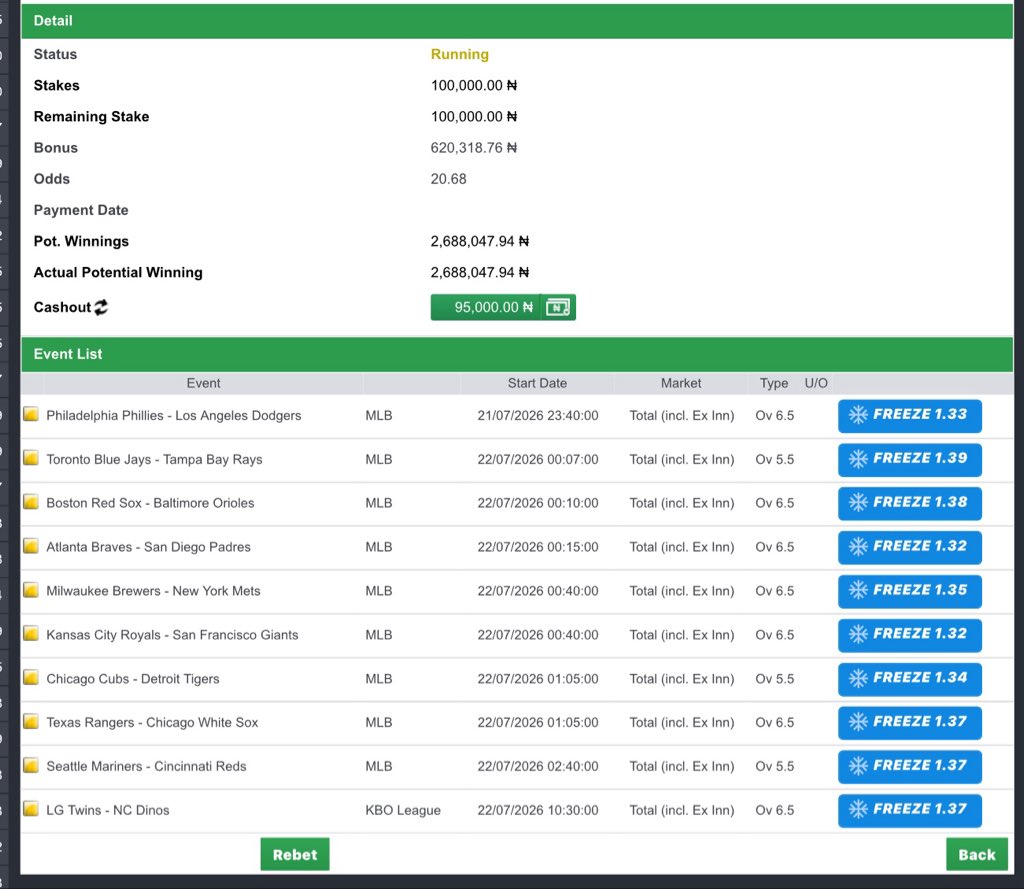Click Texas Rangers - Chicago White Sox event
This screenshot has width=1024, height=889.
[x=152, y=722]
